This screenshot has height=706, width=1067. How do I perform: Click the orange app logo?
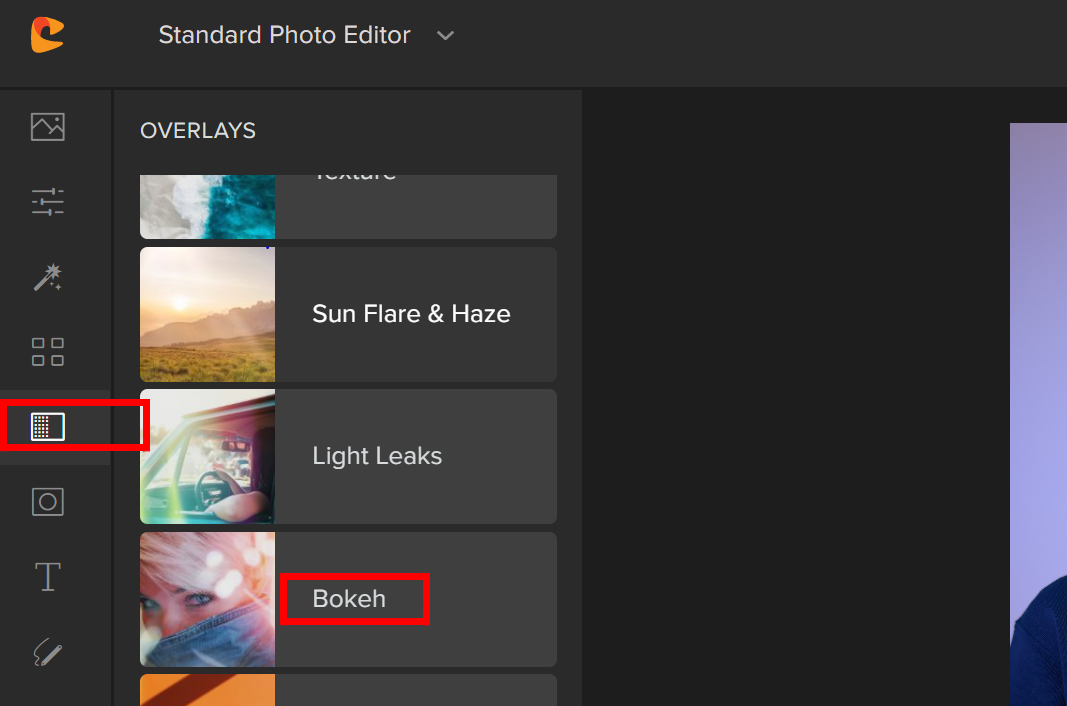click(x=47, y=35)
